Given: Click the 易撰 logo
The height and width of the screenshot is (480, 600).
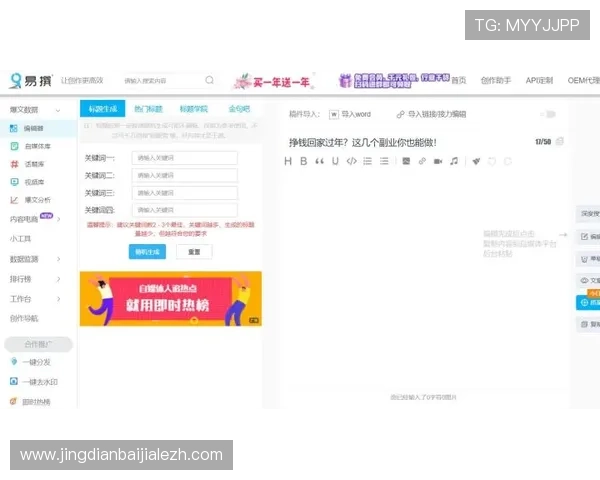Looking at the screenshot, I should pyautogui.click(x=31, y=81).
